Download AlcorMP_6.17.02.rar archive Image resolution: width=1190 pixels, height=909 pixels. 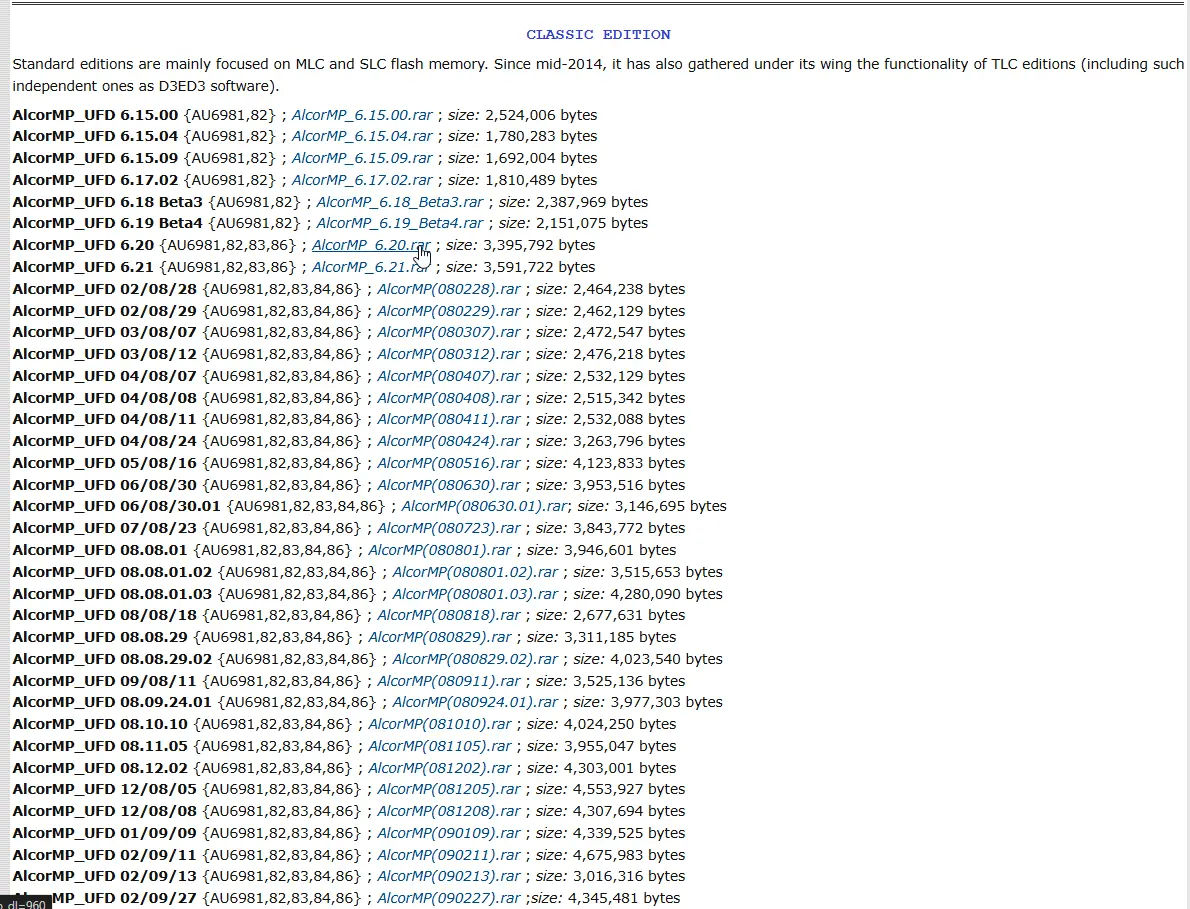pyautogui.click(x=362, y=181)
